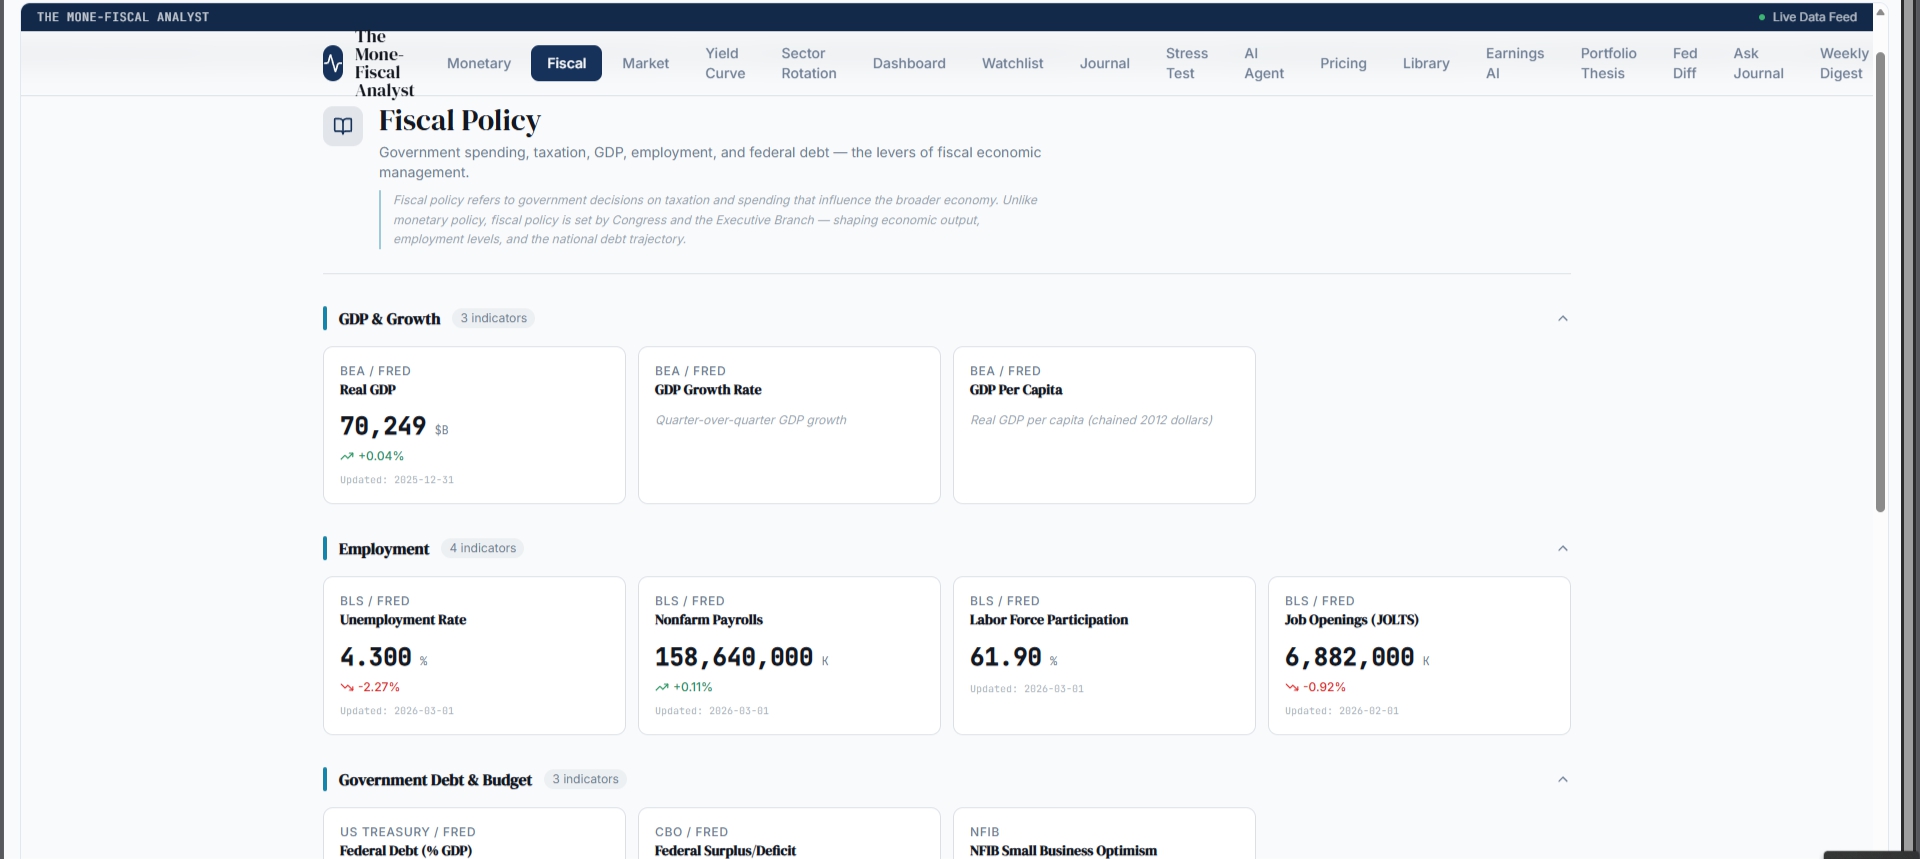This screenshot has height=859, width=1920.
Task: Click the vertical page scrollbar thumb
Action: pyautogui.click(x=1880, y=282)
